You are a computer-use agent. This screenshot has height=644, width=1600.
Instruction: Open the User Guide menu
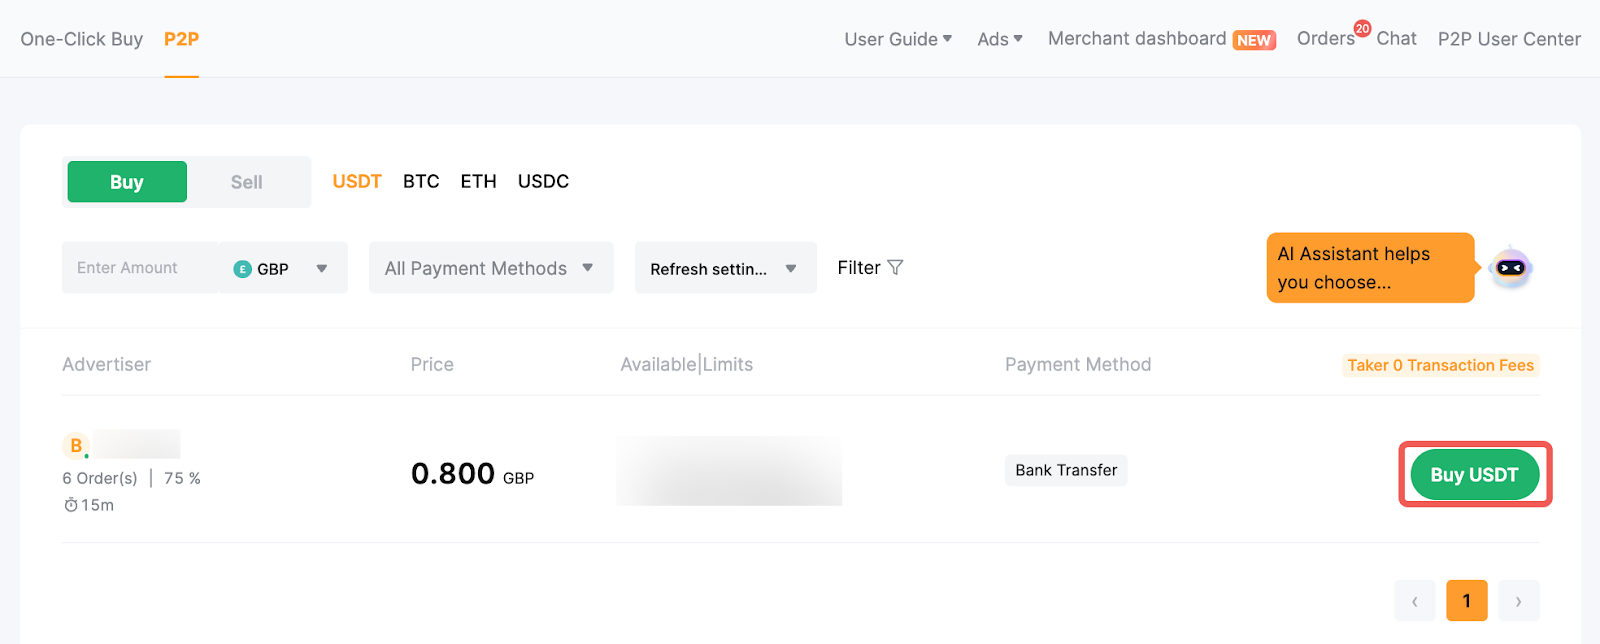897,39
